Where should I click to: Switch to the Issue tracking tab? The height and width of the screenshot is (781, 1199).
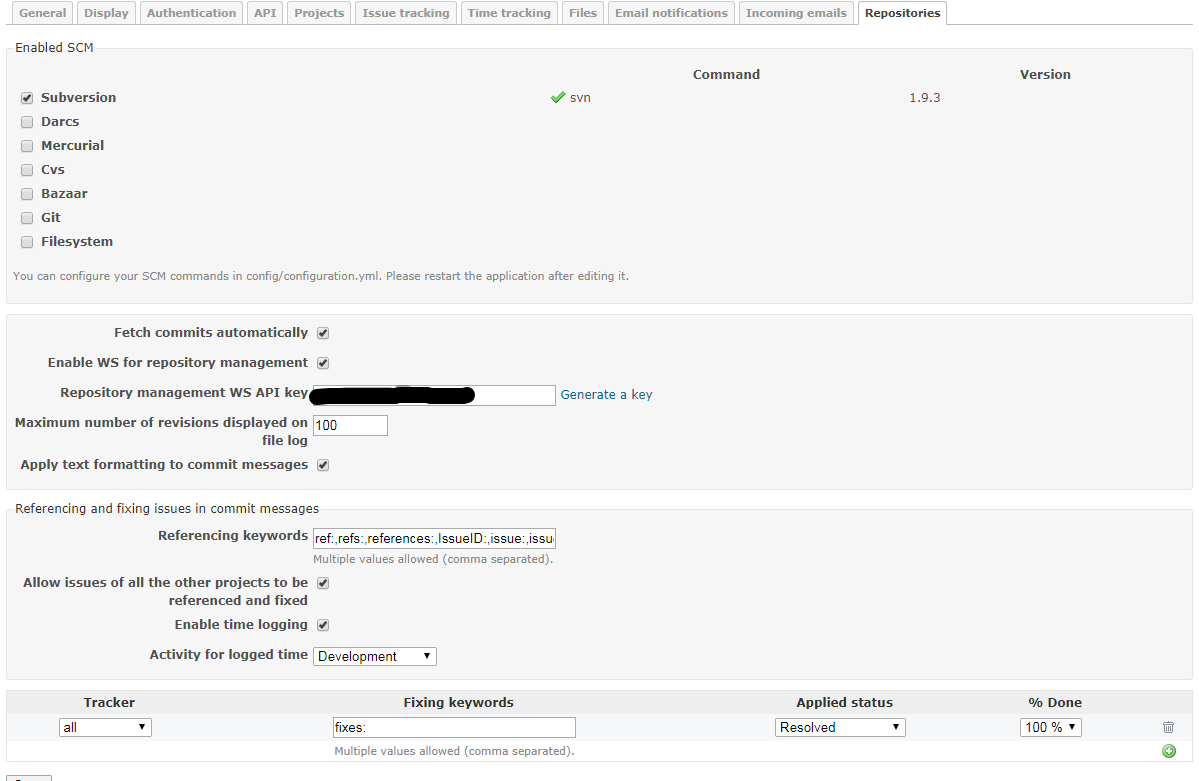pos(405,13)
